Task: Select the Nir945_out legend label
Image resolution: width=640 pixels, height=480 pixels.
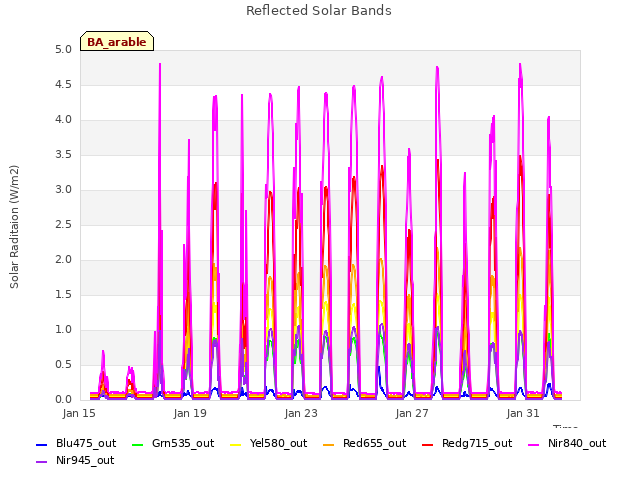Action: point(85,461)
